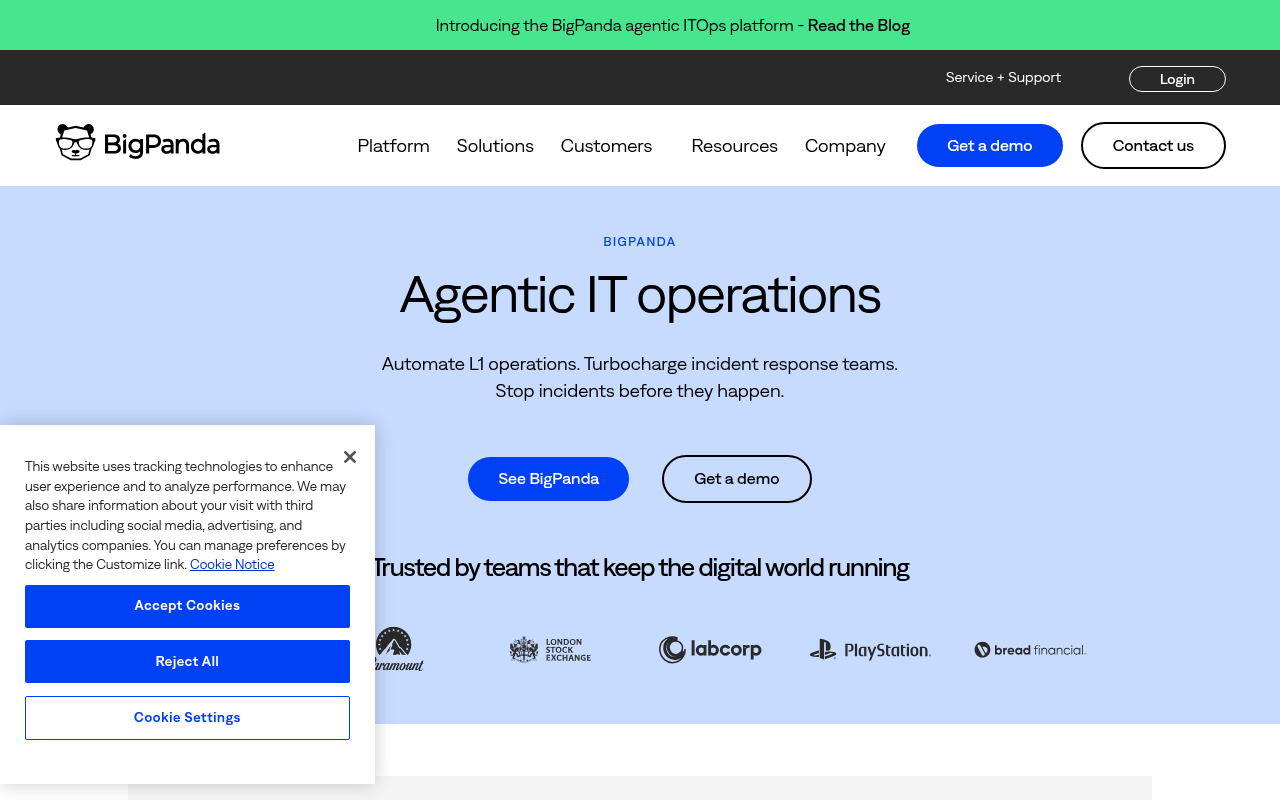Click the Login button
Screen dimensions: 1280x800
1176,78
